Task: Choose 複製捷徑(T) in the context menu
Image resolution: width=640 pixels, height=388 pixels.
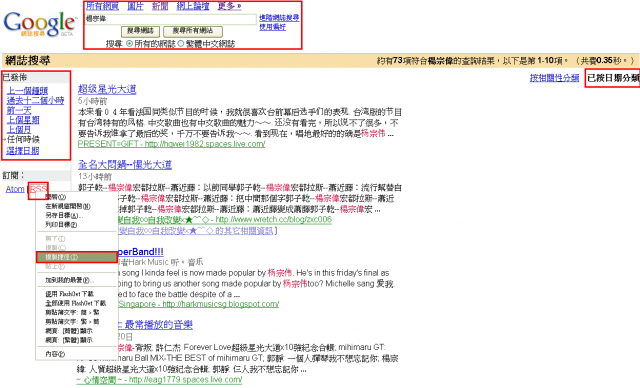Action: [77, 257]
